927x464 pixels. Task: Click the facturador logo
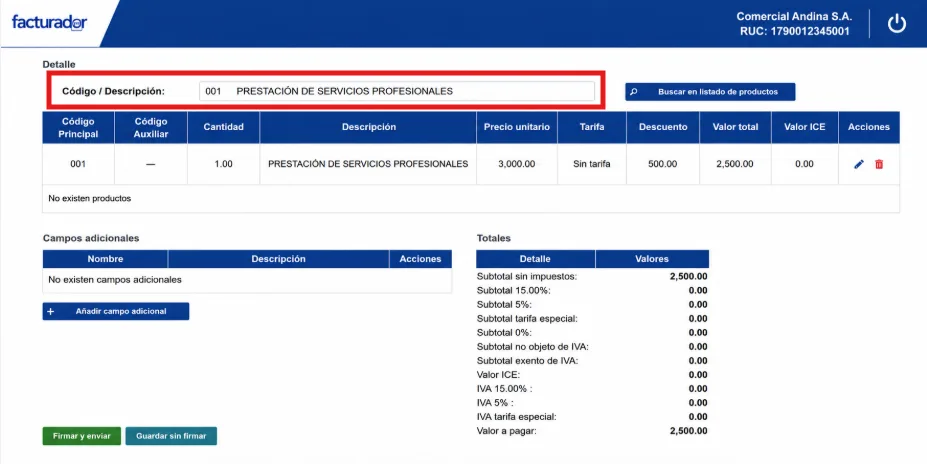[x=50, y=22]
